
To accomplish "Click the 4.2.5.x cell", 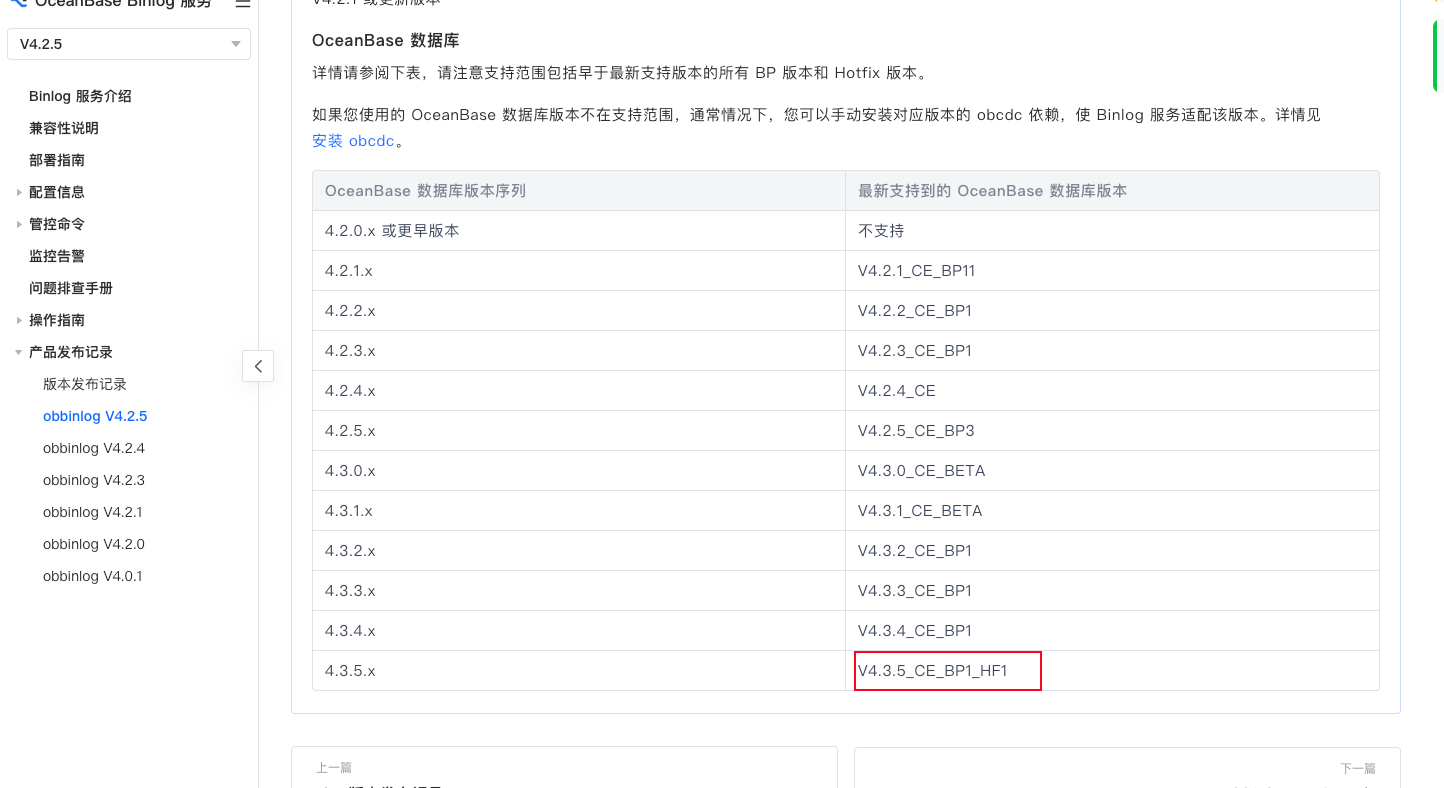I will [579, 430].
